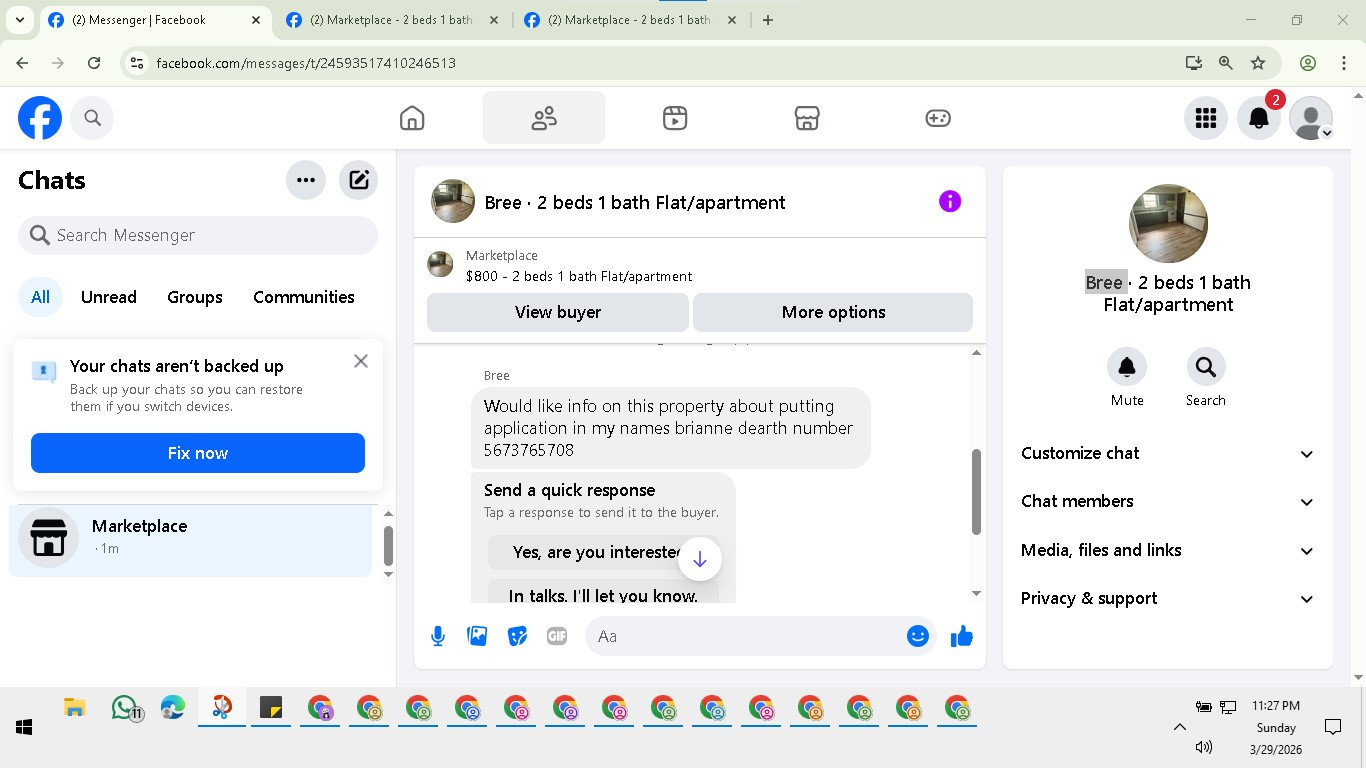This screenshot has width=1366, height=768.
Task: Open the Chrome three-dot menu
Action: pos(1344,63)
